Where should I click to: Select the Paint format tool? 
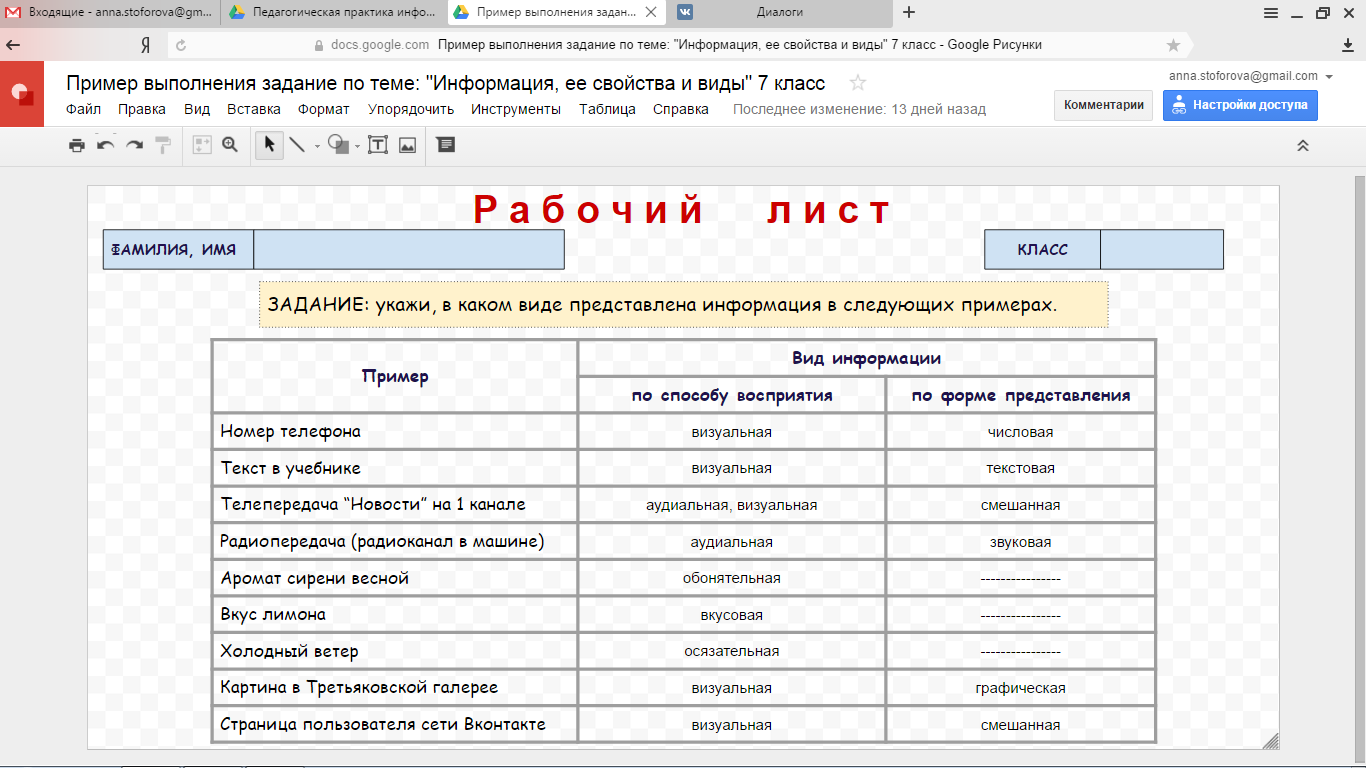[x=162, y=145]
